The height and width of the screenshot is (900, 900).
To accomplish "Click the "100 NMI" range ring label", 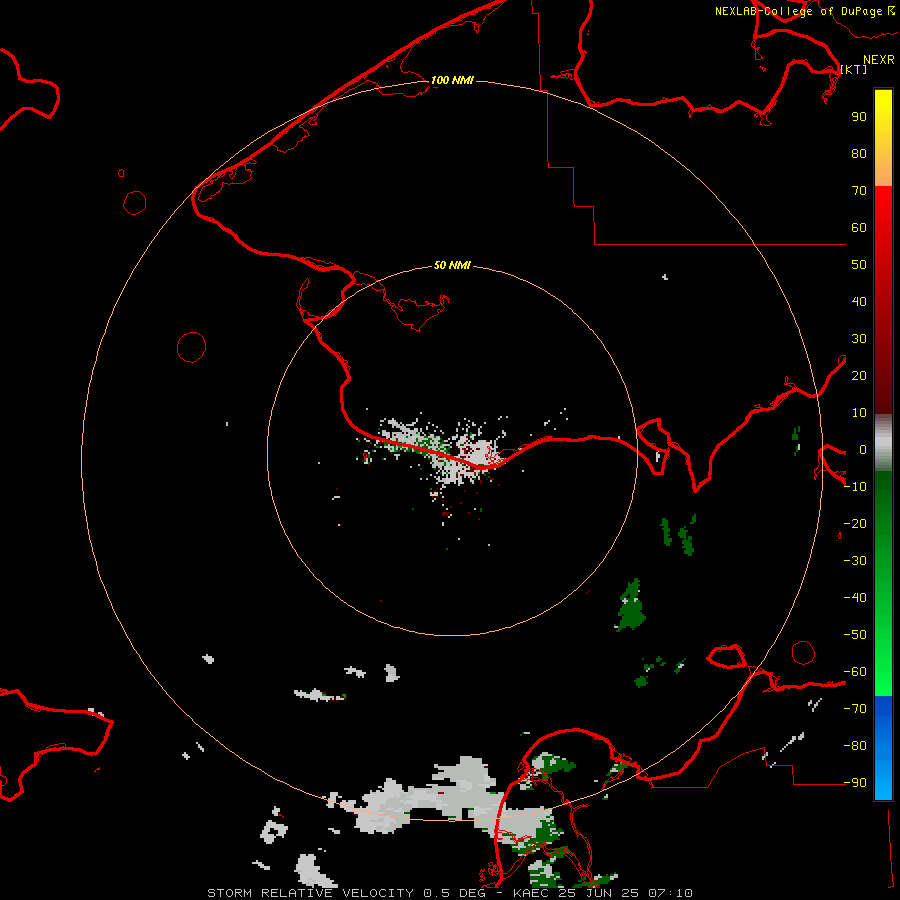I will click(x=452, y=80).
